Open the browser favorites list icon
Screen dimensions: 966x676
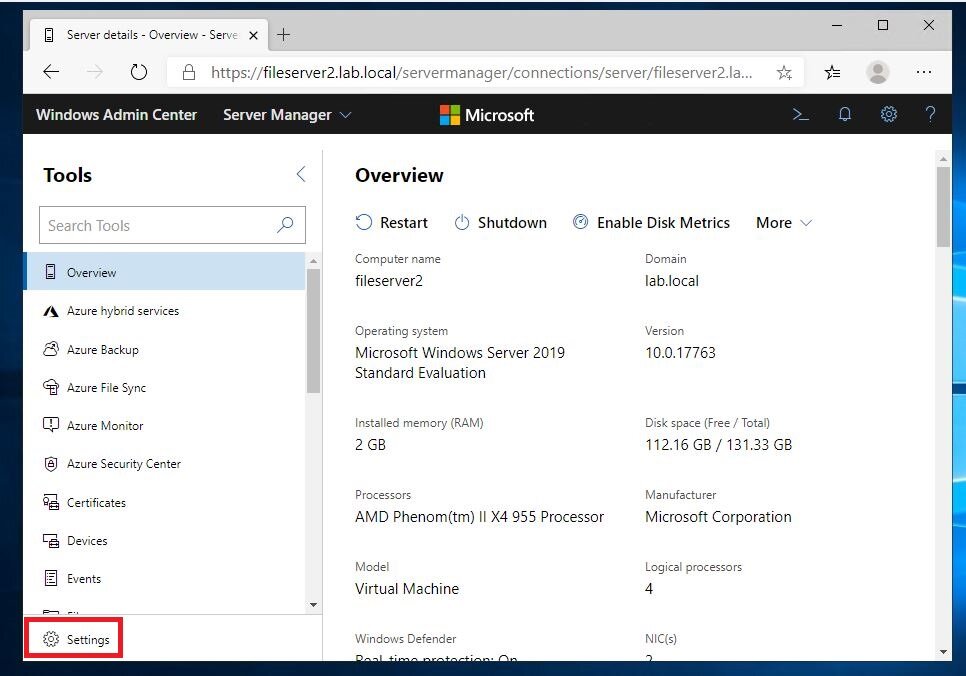point(832,73)
